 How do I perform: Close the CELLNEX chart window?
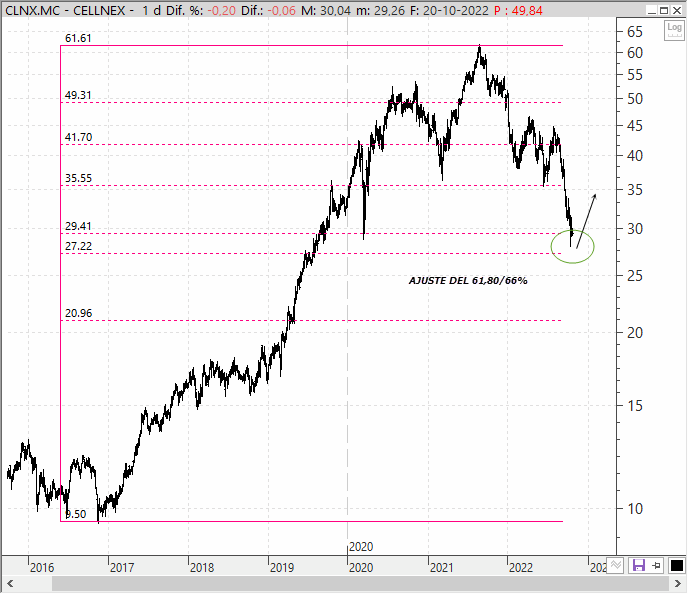677,10
